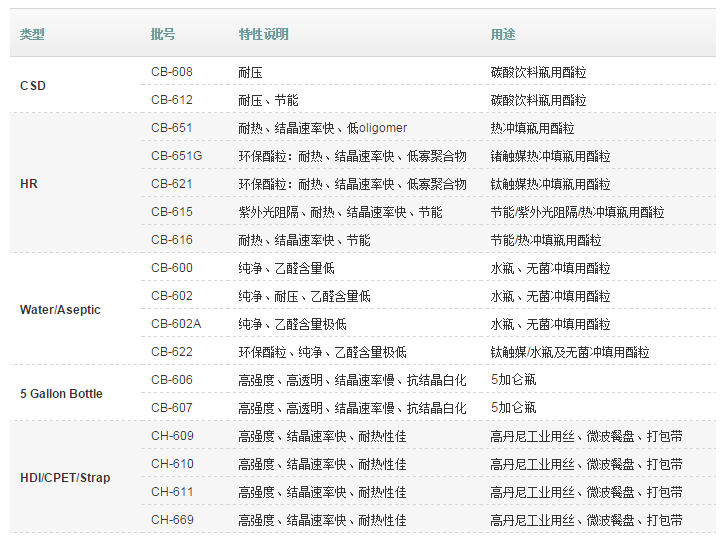Click batch number CB-608
This screenshot has height=540, width=720.
172,72
